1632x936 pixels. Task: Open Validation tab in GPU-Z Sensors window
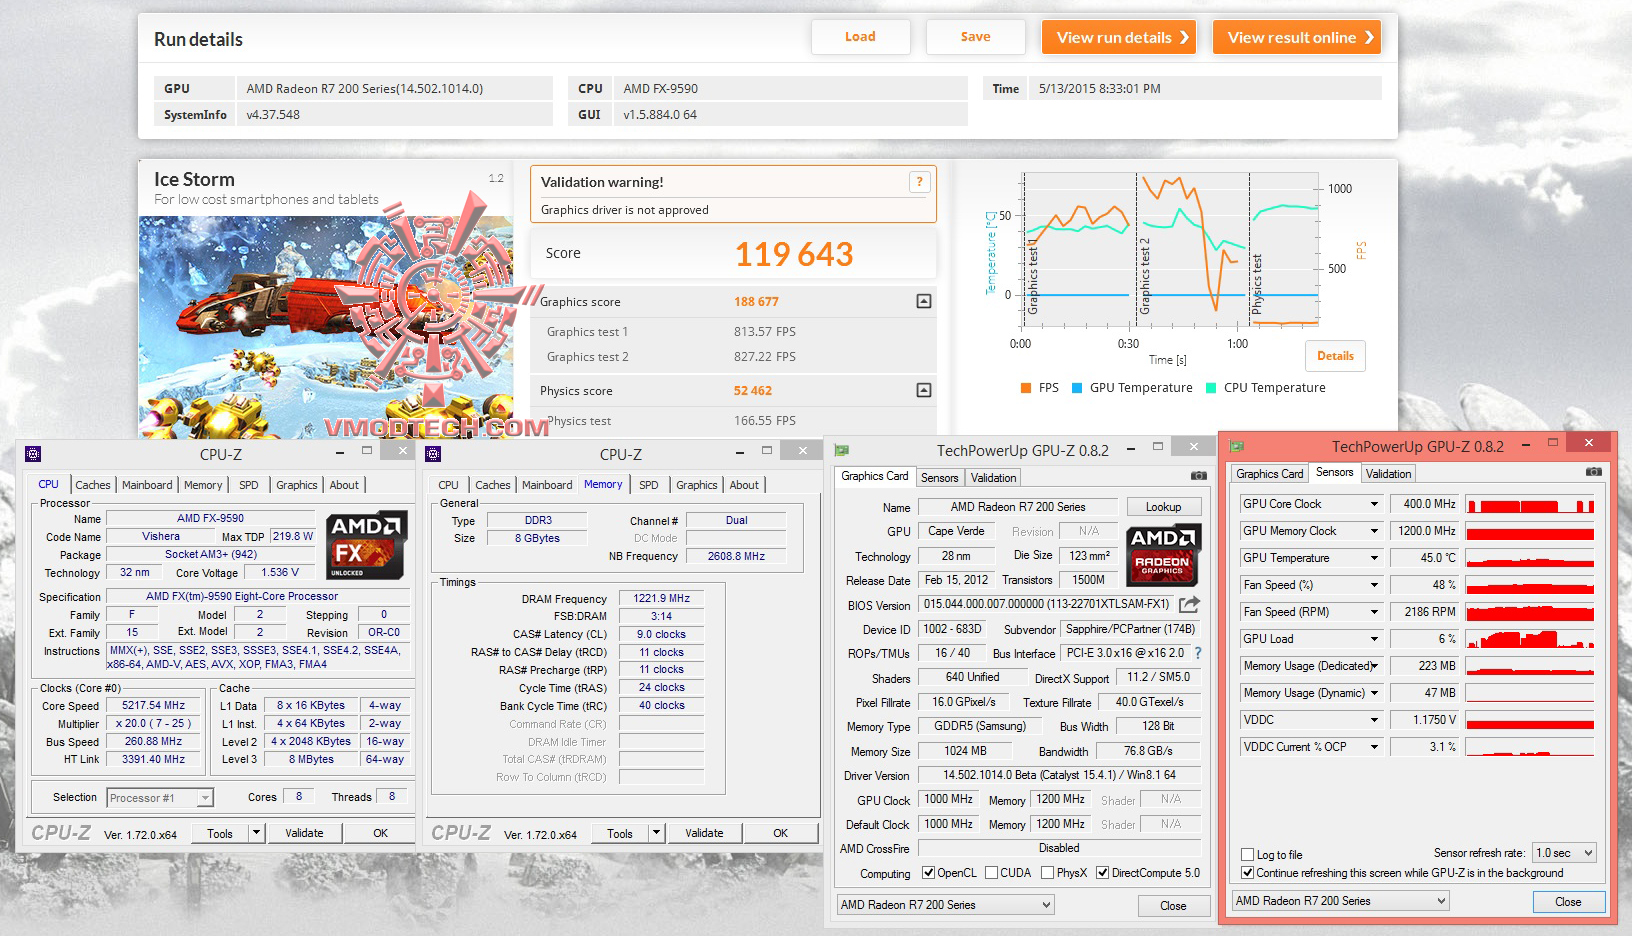pyautogui.click(x=1389, y=474)
